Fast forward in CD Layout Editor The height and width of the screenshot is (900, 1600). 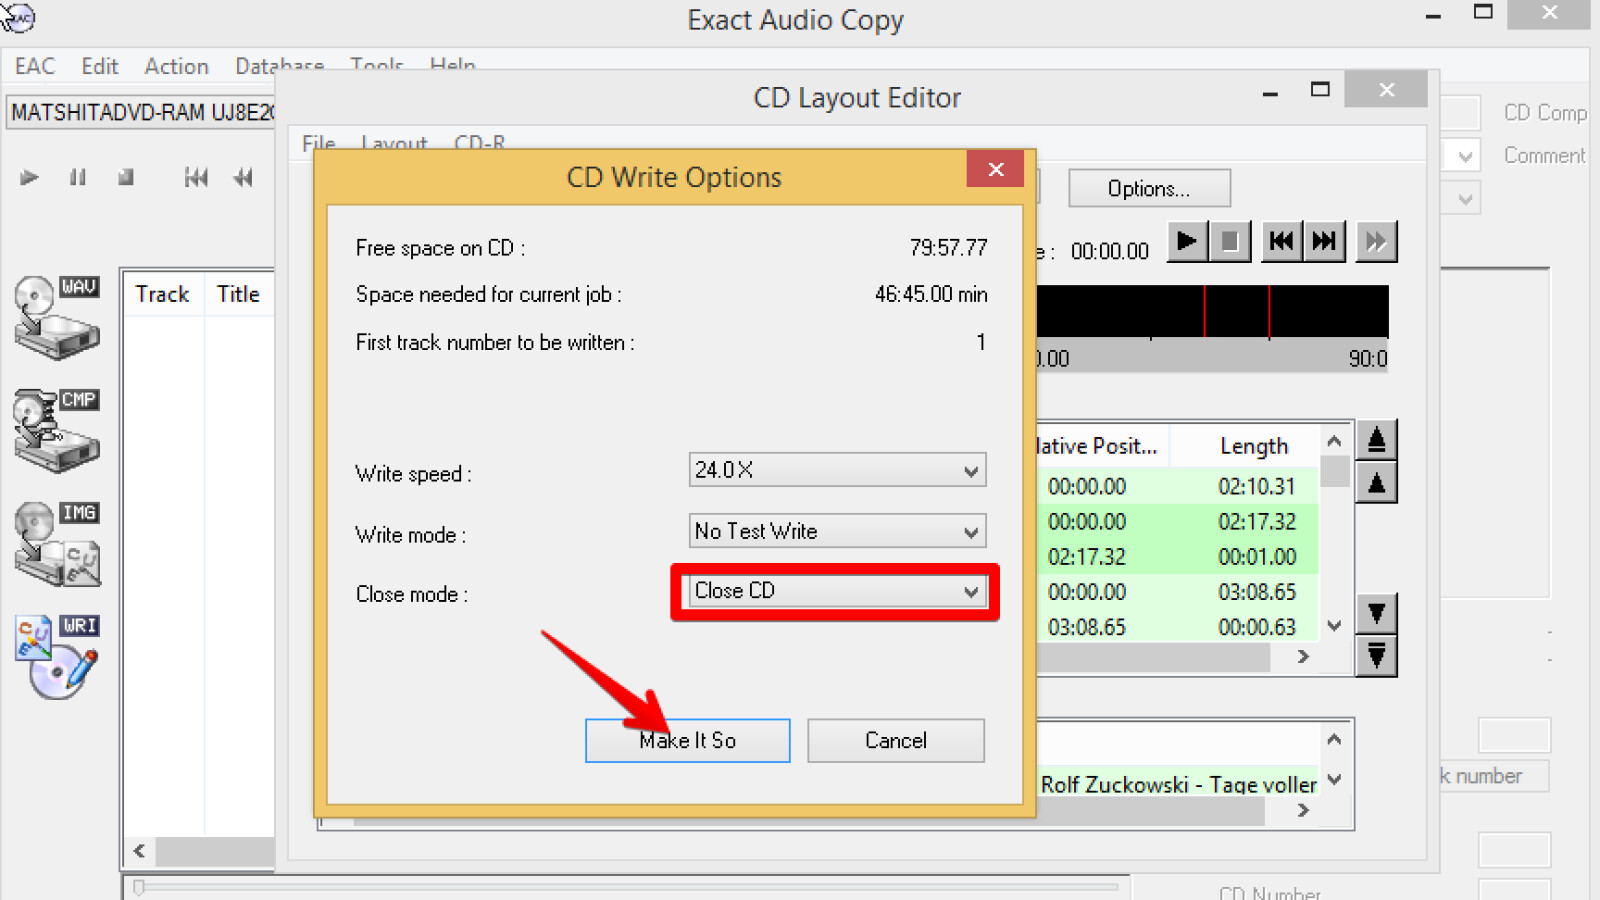point(1376,241)
